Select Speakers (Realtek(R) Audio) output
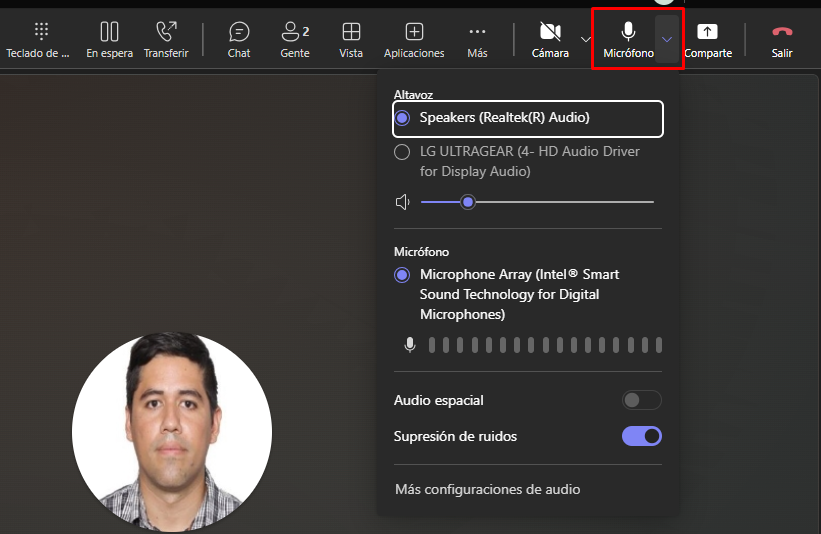Screen dimensions: 821x534 click(402, 118)
